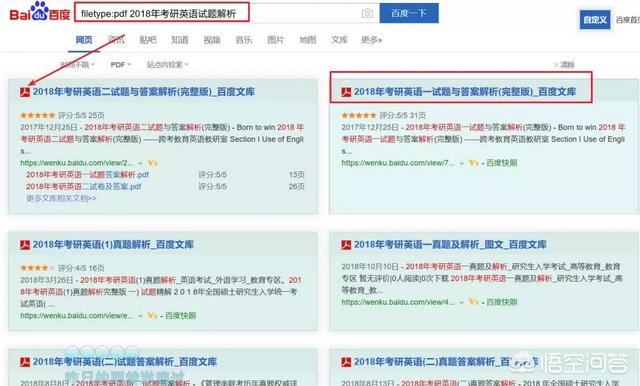Screen dimensions: 640x386
Task: Click PDF icon of 英语一试题与答案解析(完整版) result
Action: pos(346,92)
